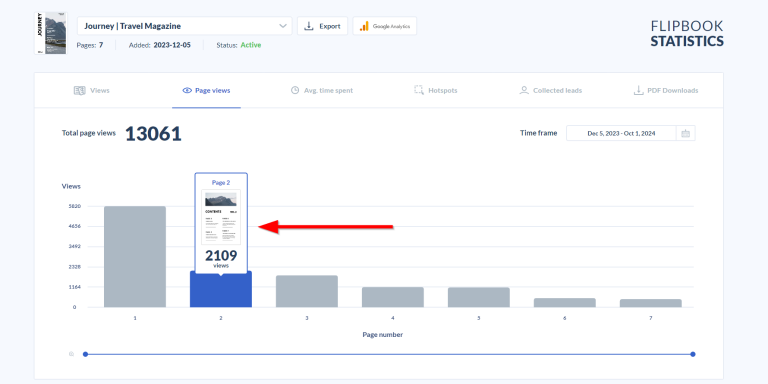Select the bar for page 7
The height and width of the screenshot is (384, 768).
tap(650, 303)
